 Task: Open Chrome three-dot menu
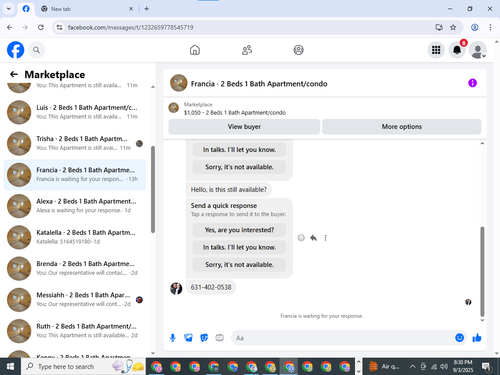(490, 27)
